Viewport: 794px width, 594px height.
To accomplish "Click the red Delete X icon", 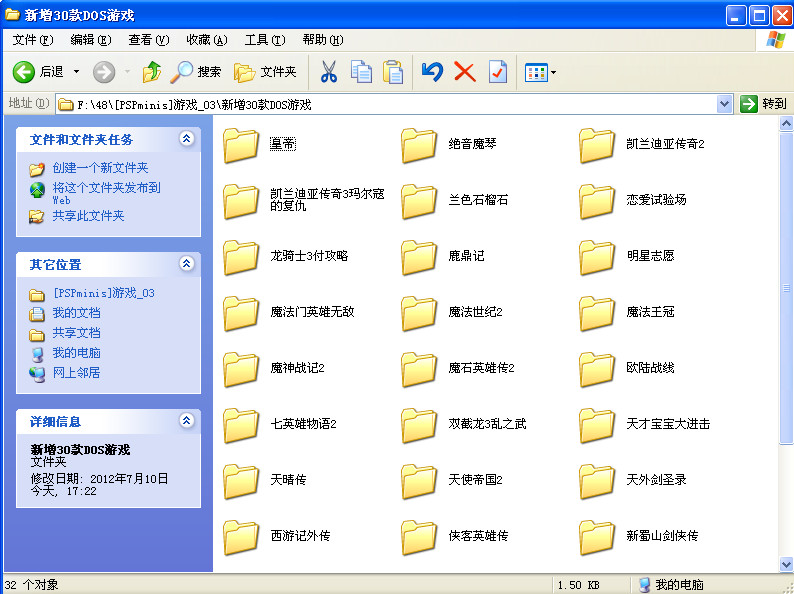I will pos(464,72).
